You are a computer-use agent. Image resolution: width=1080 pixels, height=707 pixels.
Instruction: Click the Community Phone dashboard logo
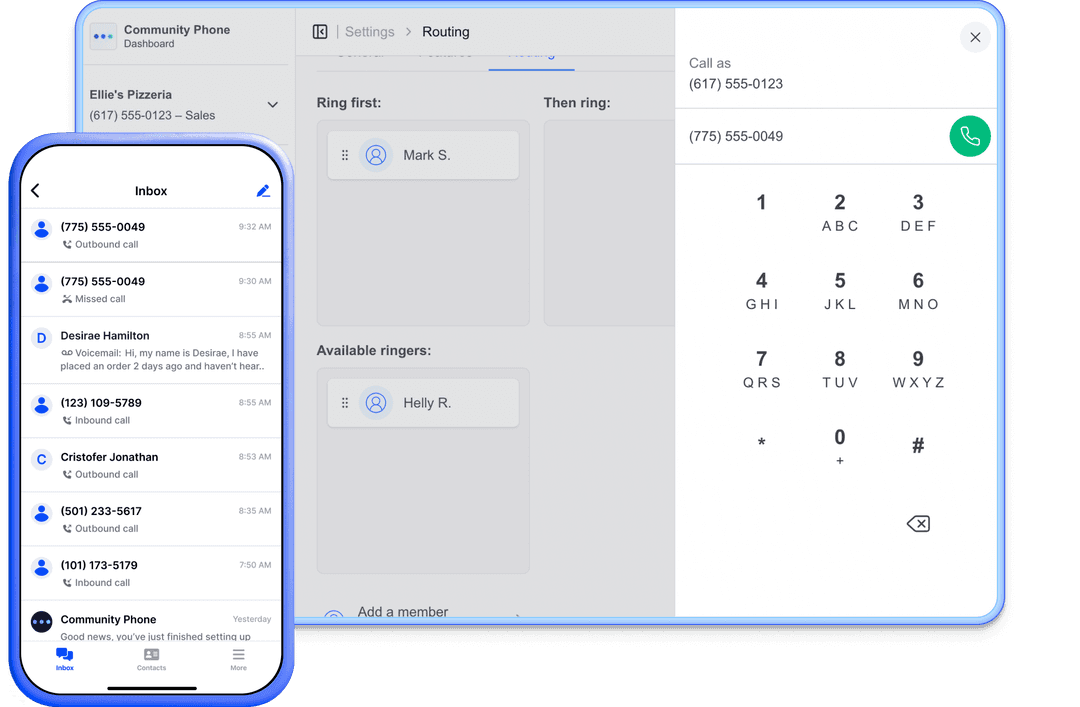[x=103, y=36]
